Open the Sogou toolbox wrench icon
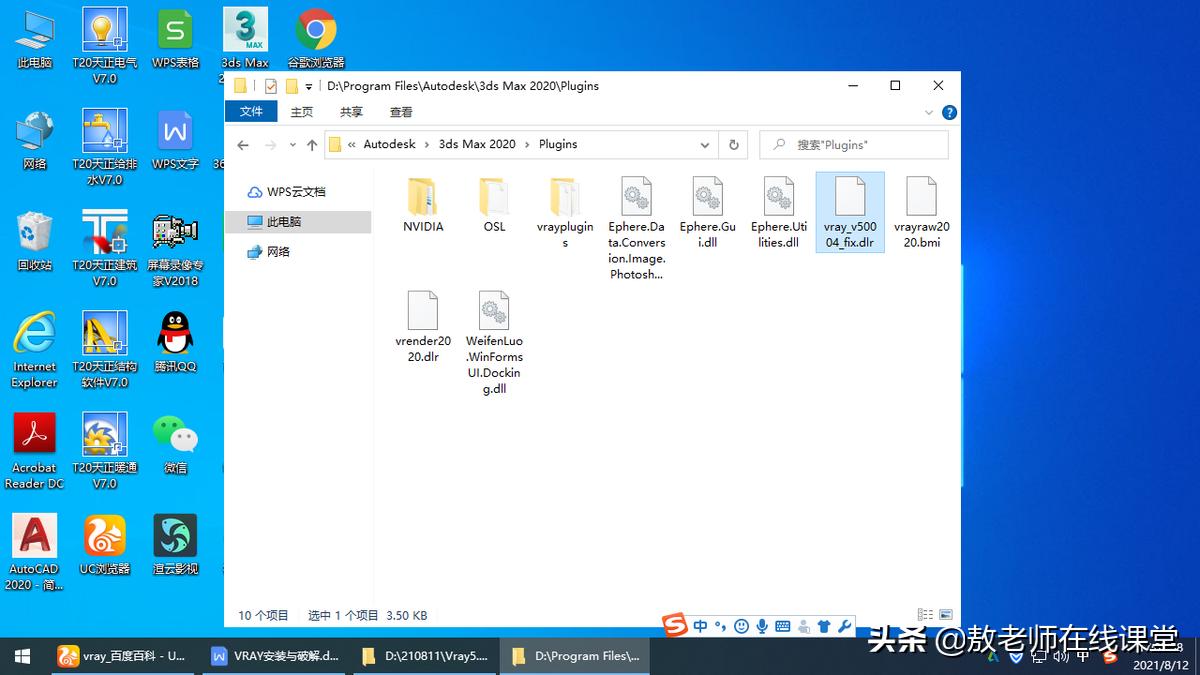Screen dimensions: 1200x675 (x=844, y=626)
